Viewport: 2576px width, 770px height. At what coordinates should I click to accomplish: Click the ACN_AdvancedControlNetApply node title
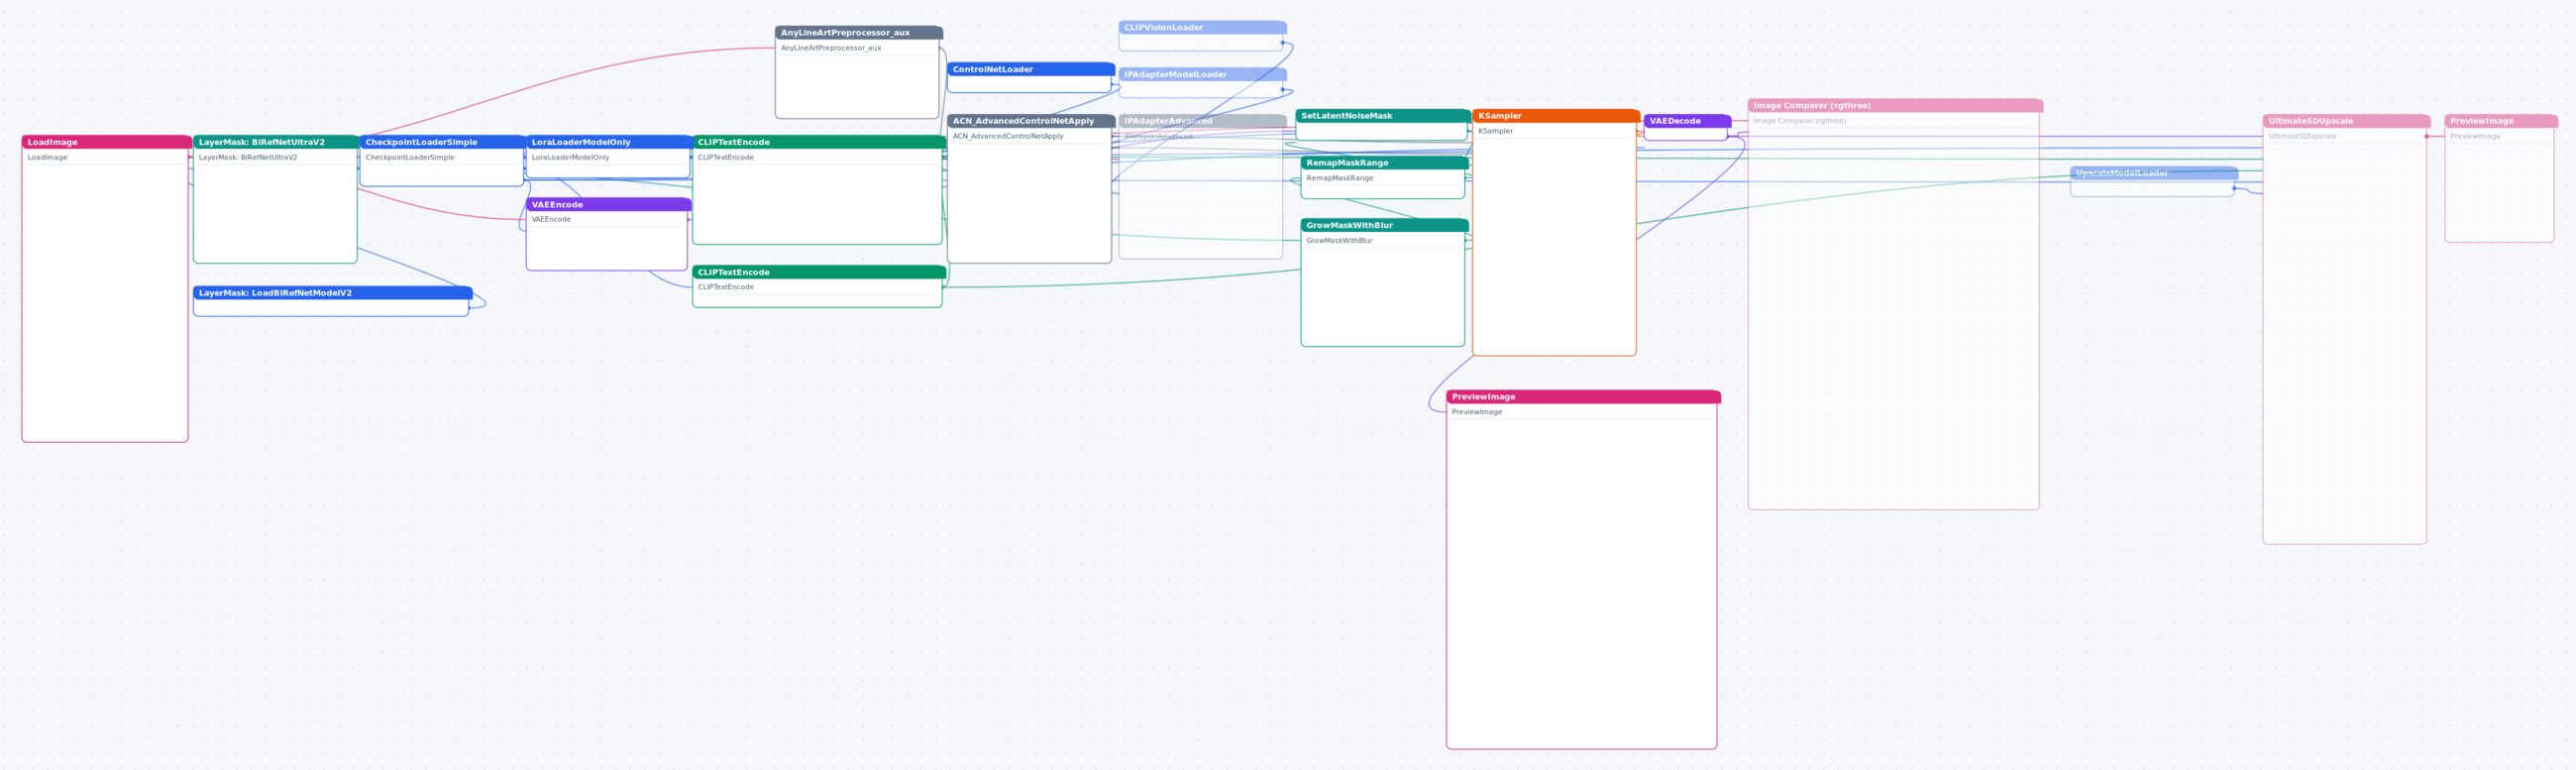pos(1031,121)
